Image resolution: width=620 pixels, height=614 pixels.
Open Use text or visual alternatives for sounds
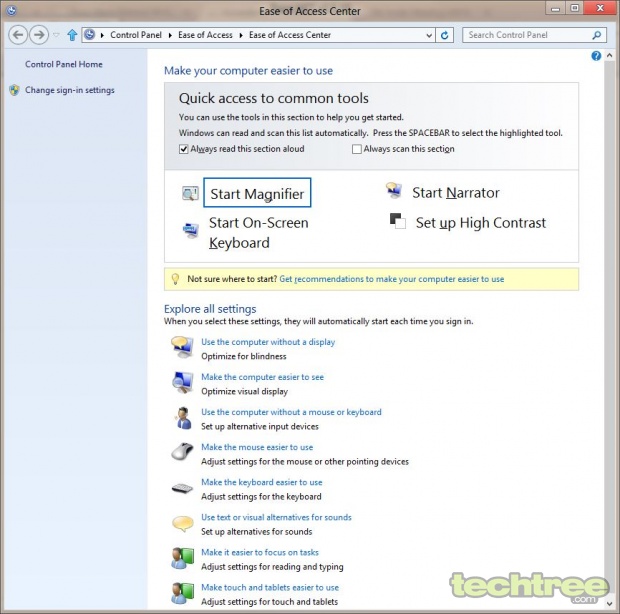coord(276,518)
